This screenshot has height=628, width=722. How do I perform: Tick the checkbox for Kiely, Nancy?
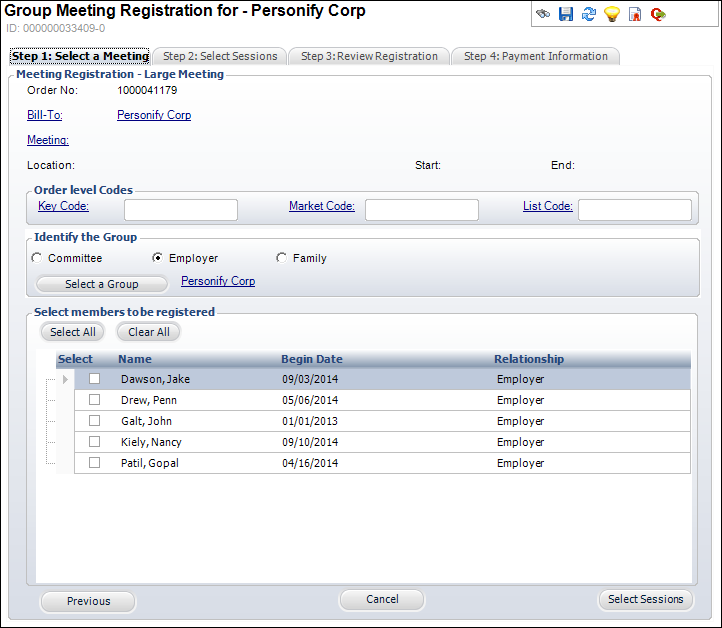coord(94,442)
